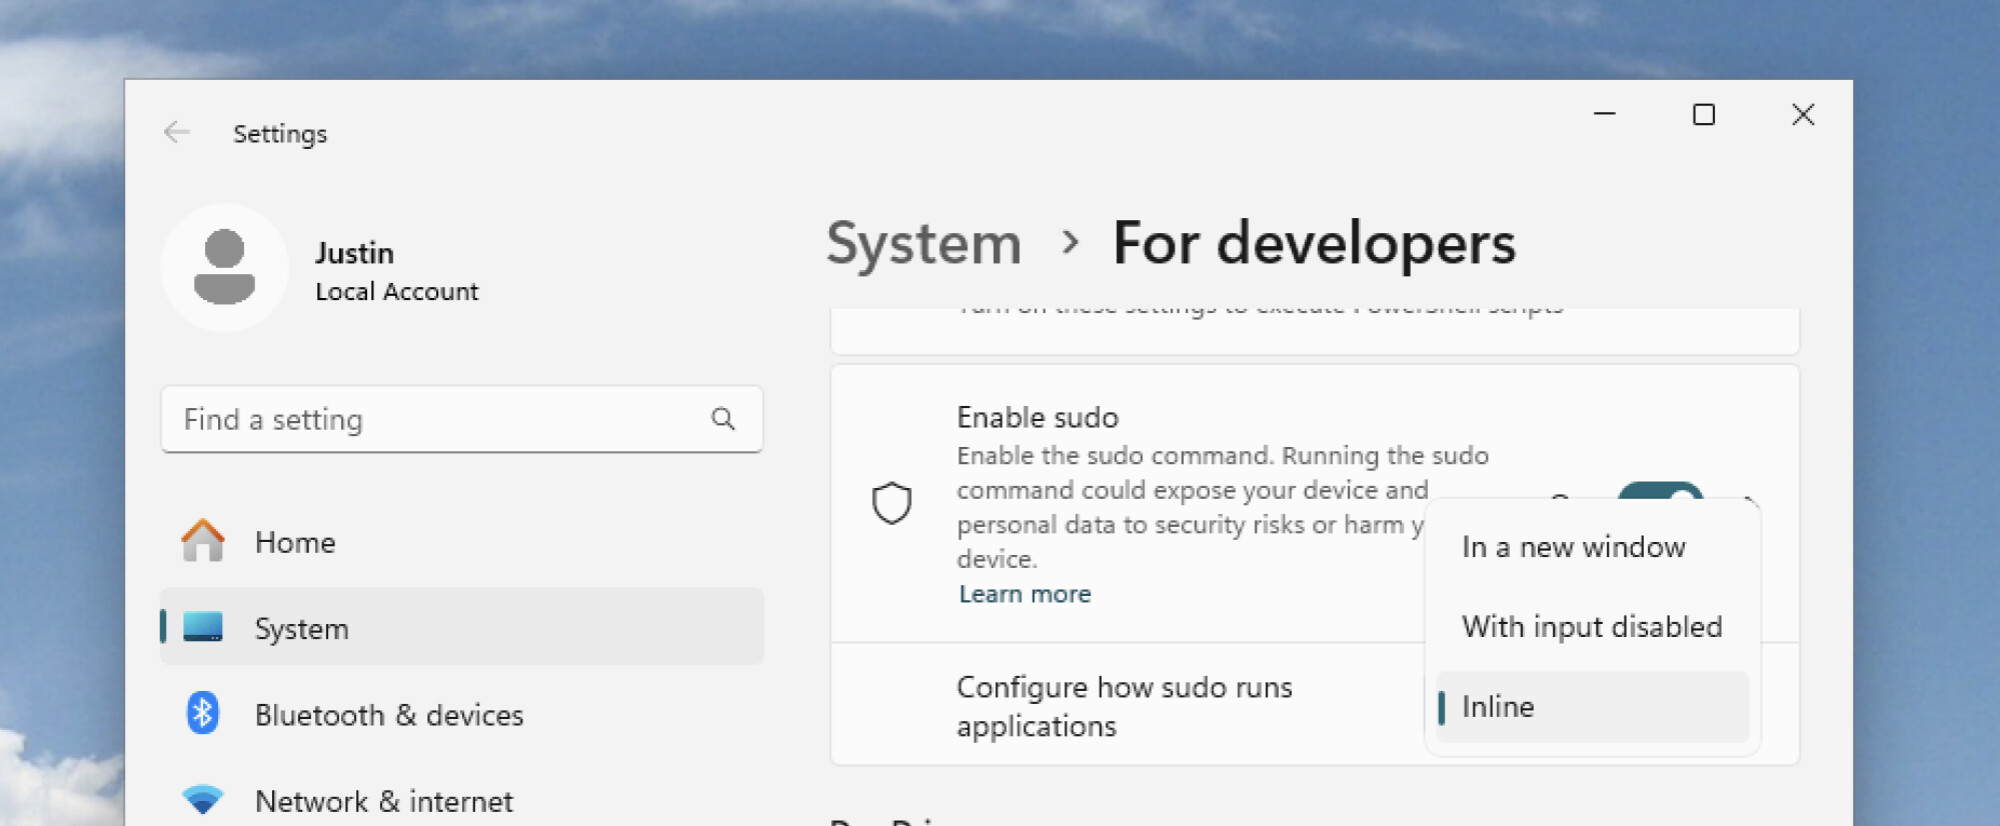
Task: Close the Settings window
Action: [x=1802, y=115]
